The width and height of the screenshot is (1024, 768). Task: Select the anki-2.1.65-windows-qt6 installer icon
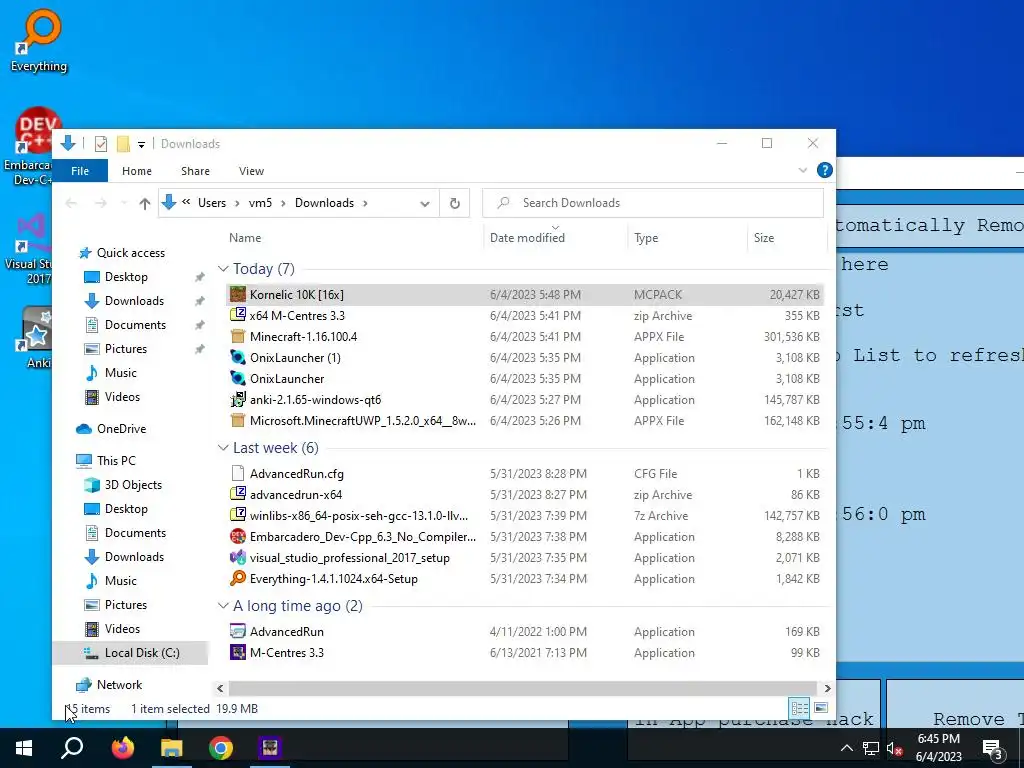tap(238, 400)
